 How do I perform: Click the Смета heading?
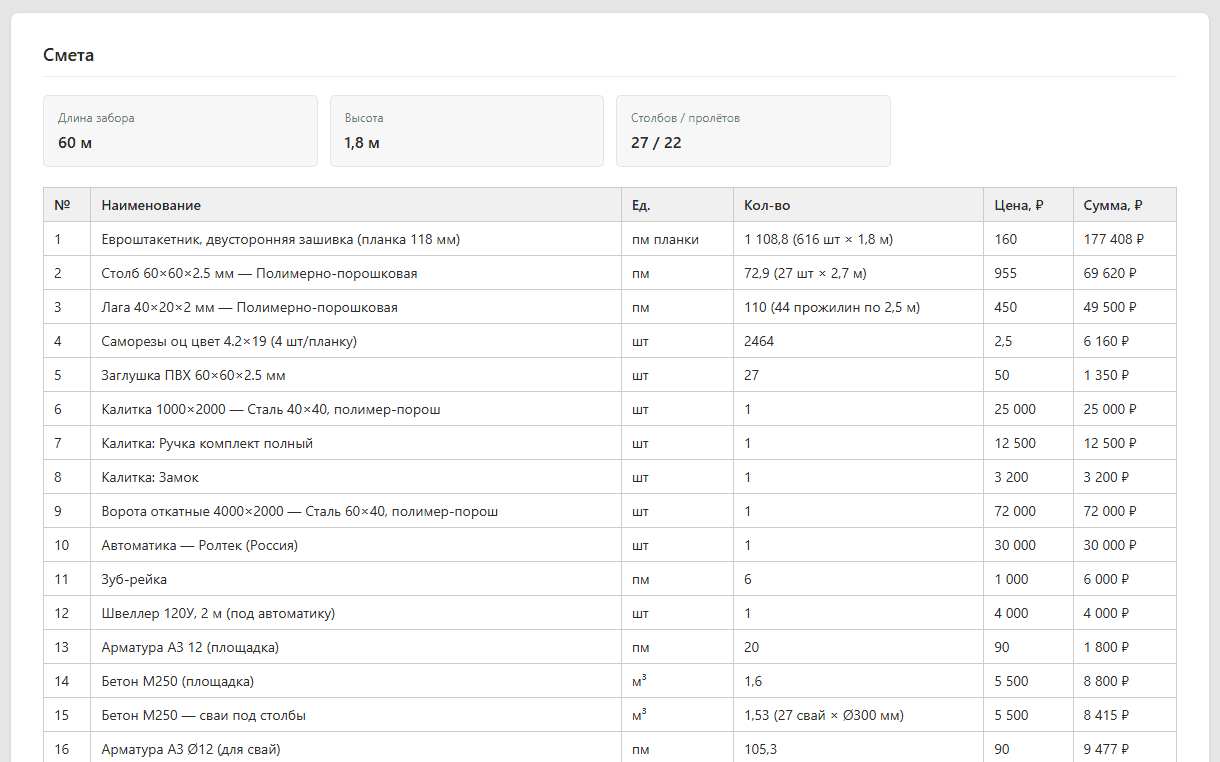[x=68, y=55]
